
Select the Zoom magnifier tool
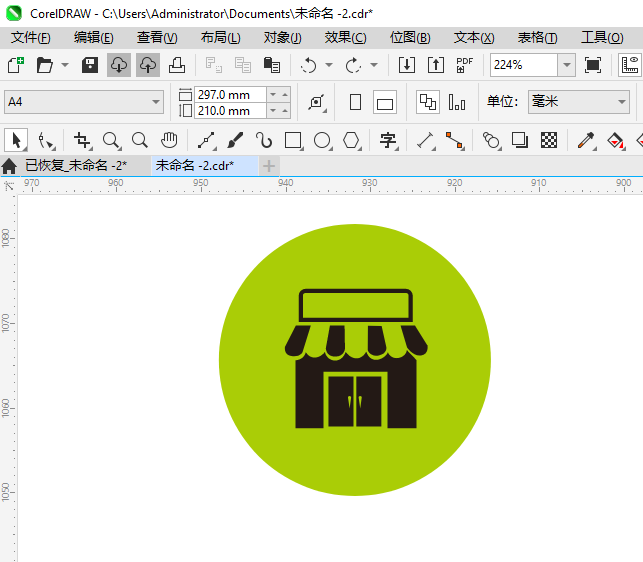(112, 141)
